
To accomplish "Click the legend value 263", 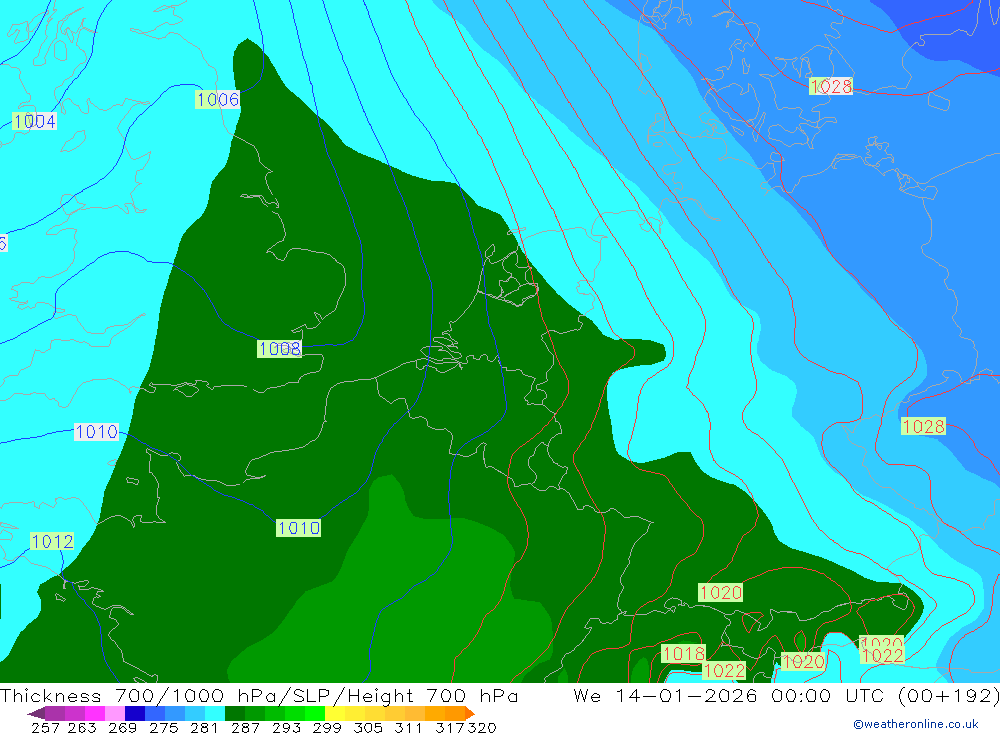I will [x=82, y=728].
